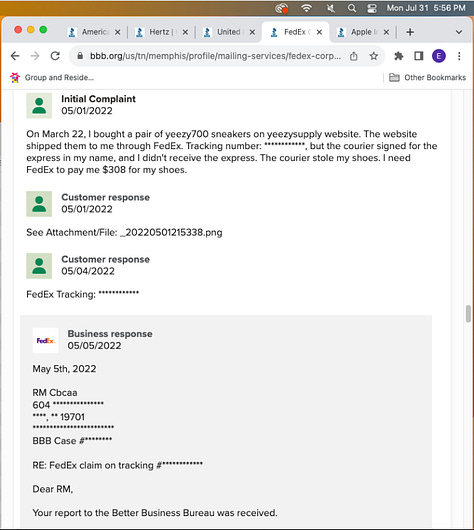Image resolution: width=474 pixels, height=530 pixels.
Task: Close the FedEx tab
Action: [x=319, y=32]
